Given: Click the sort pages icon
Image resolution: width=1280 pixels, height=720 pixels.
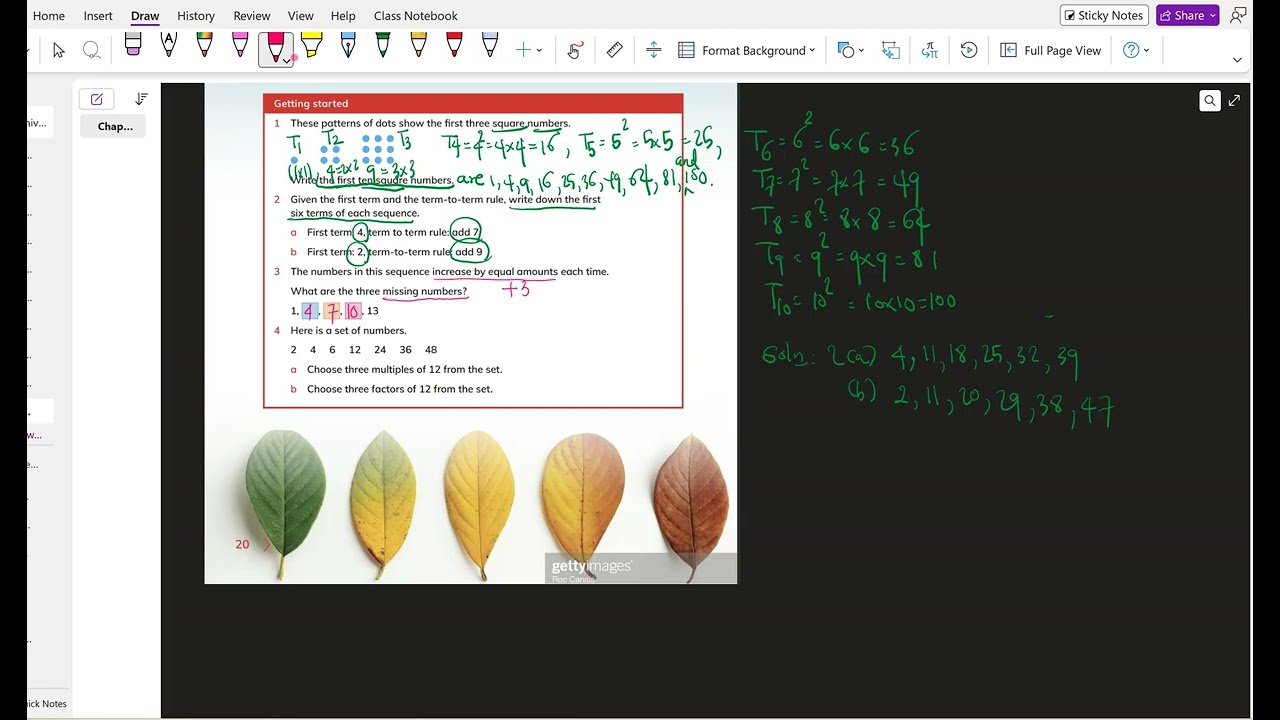Looking at the screenshot, I should pyautogui.click(x=141, y=99).
